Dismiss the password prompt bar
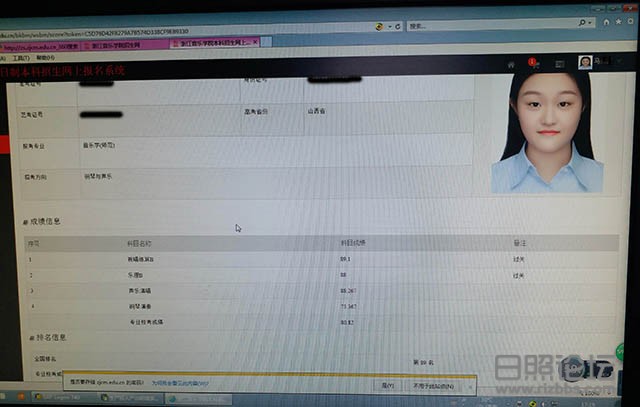 (x=470, y=386)
